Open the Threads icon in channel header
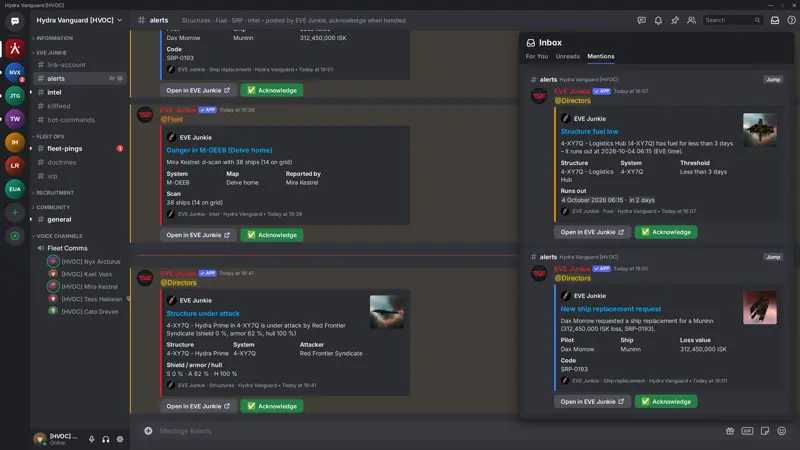The height and width of the screenshot is (450, 800). point(641,20)
